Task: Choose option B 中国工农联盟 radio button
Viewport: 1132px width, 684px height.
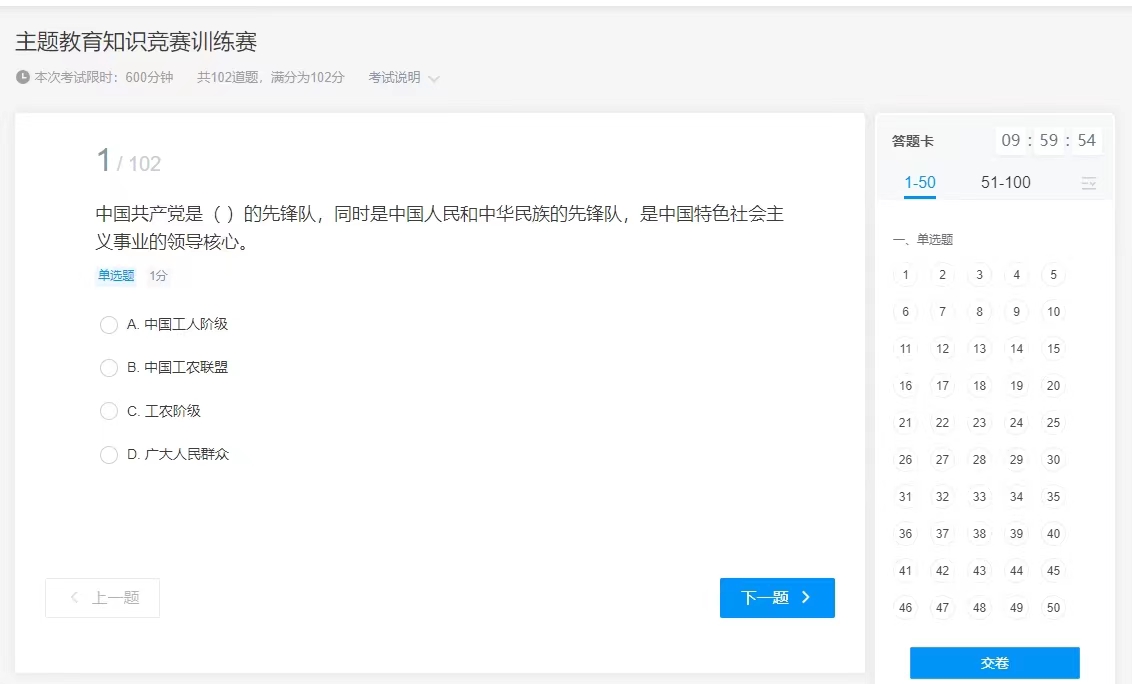Action: click(109, 368)
